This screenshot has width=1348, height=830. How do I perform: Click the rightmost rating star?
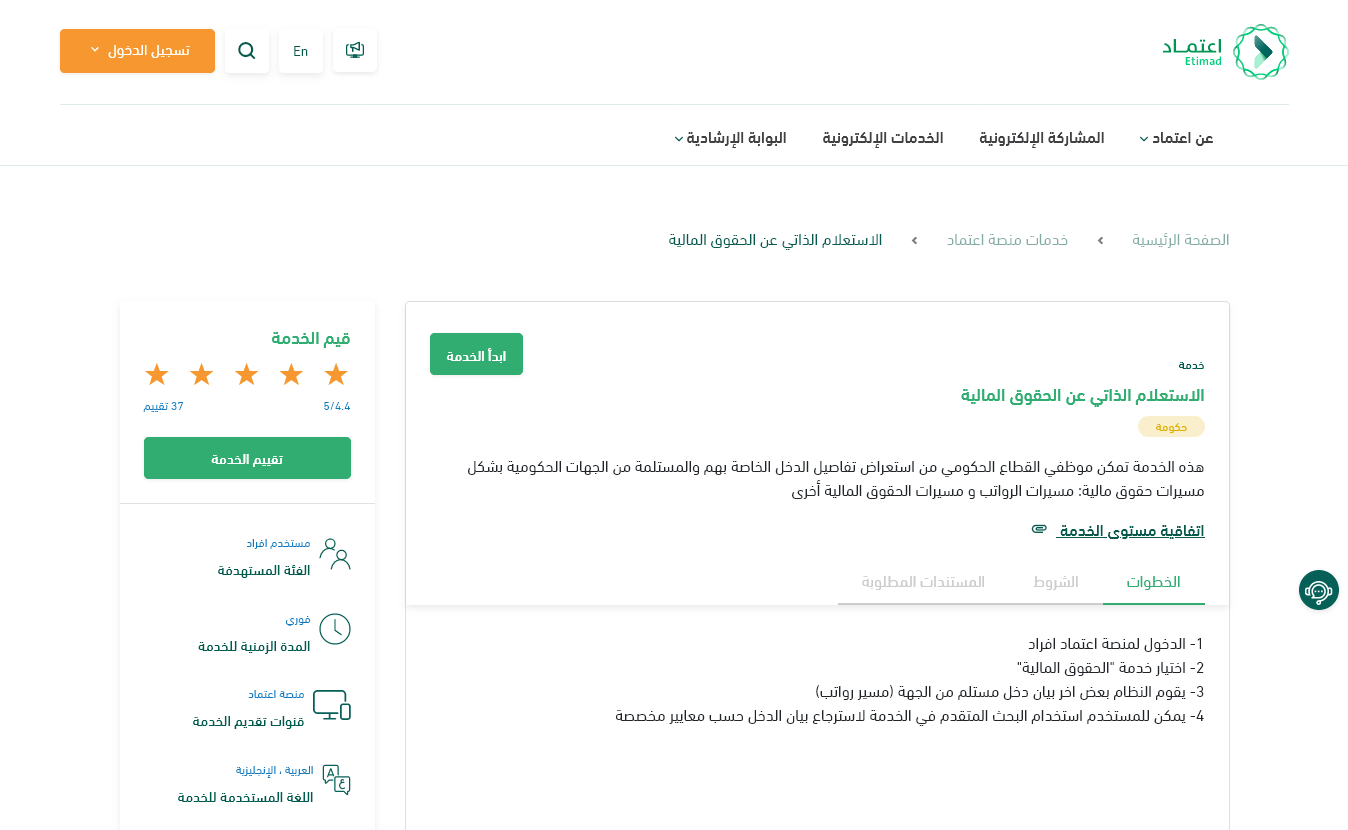click(x=336, y=374)
